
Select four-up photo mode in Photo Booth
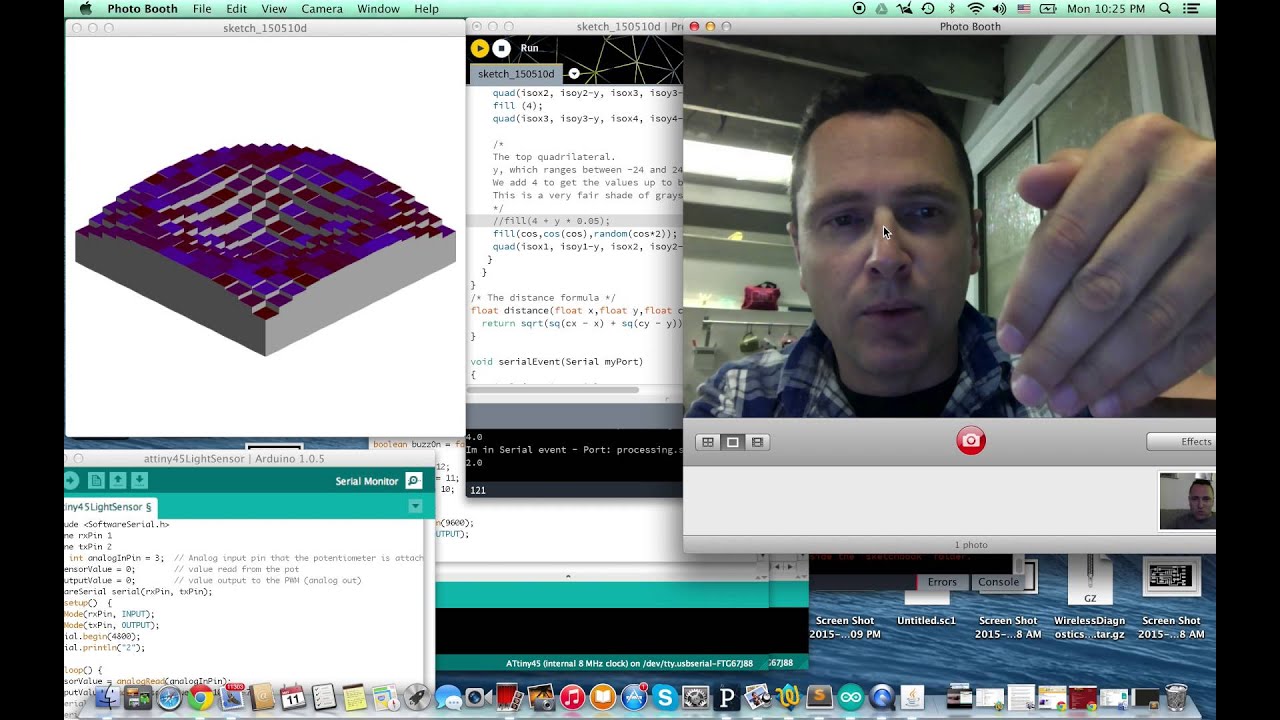pos(708,442)
